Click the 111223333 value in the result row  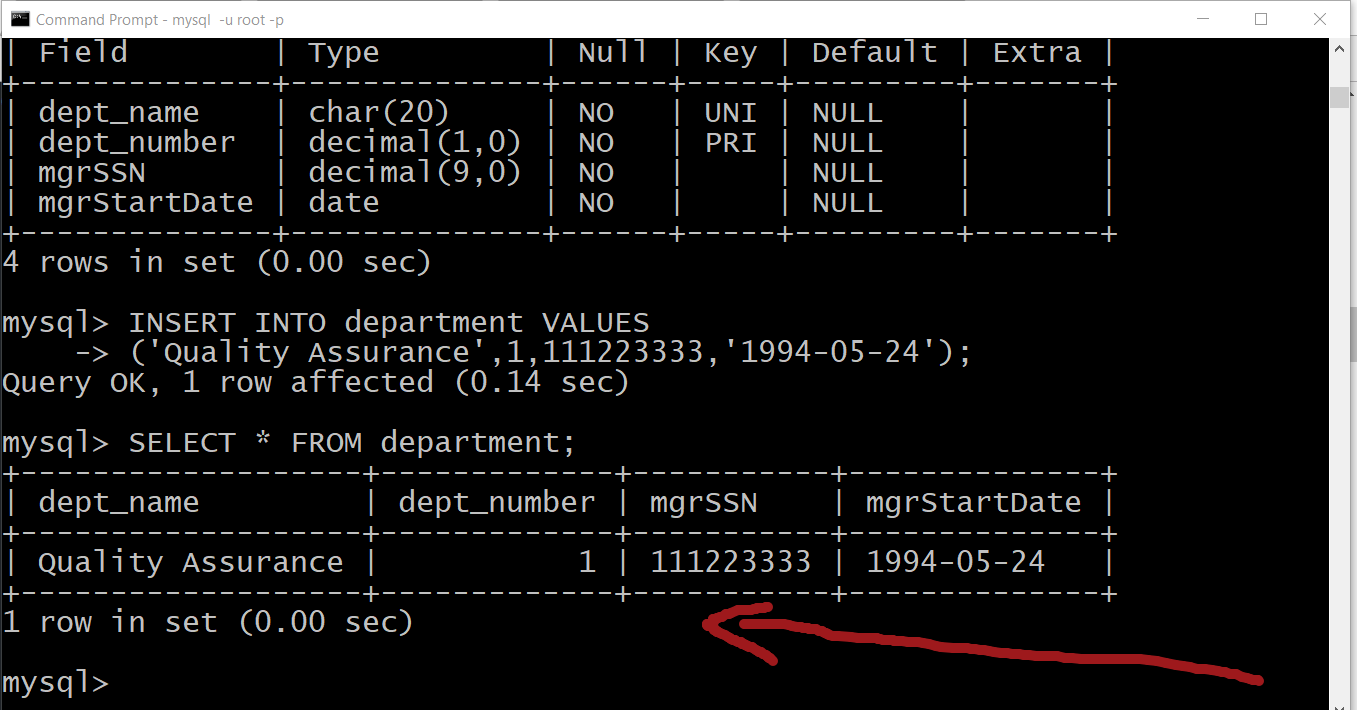[730, 562]
